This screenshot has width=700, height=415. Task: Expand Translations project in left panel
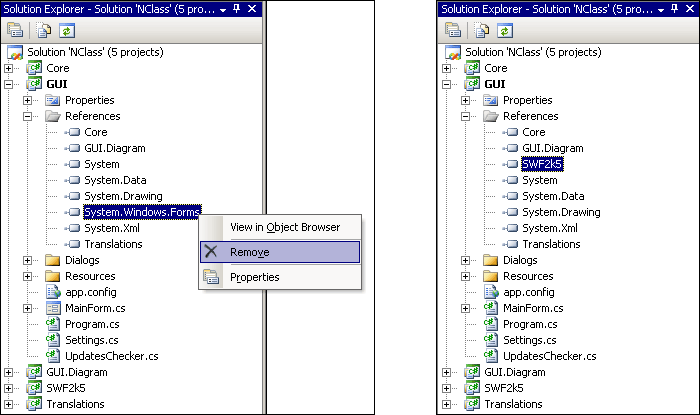click(8, 404)
